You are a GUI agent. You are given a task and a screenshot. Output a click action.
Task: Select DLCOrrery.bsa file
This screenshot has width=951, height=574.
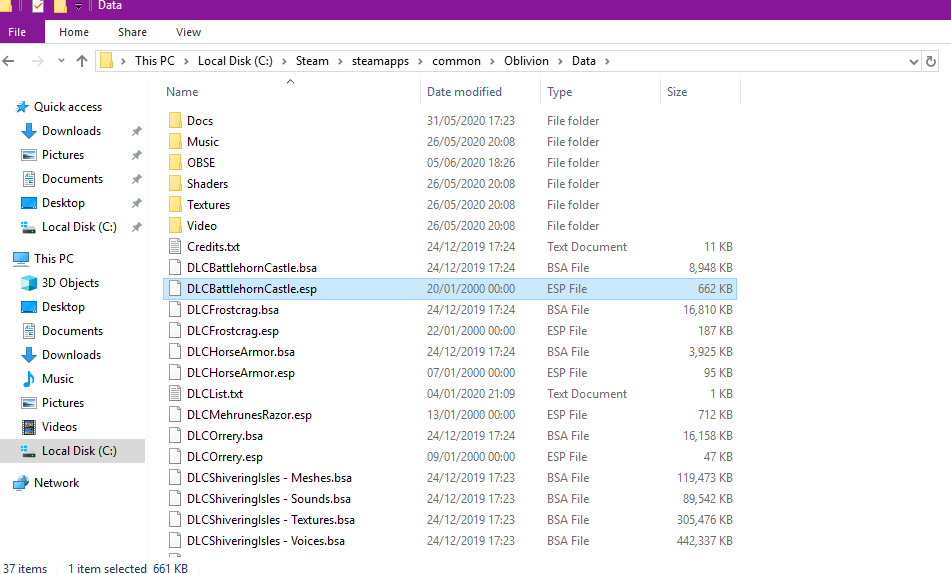(x=225, y=436)
